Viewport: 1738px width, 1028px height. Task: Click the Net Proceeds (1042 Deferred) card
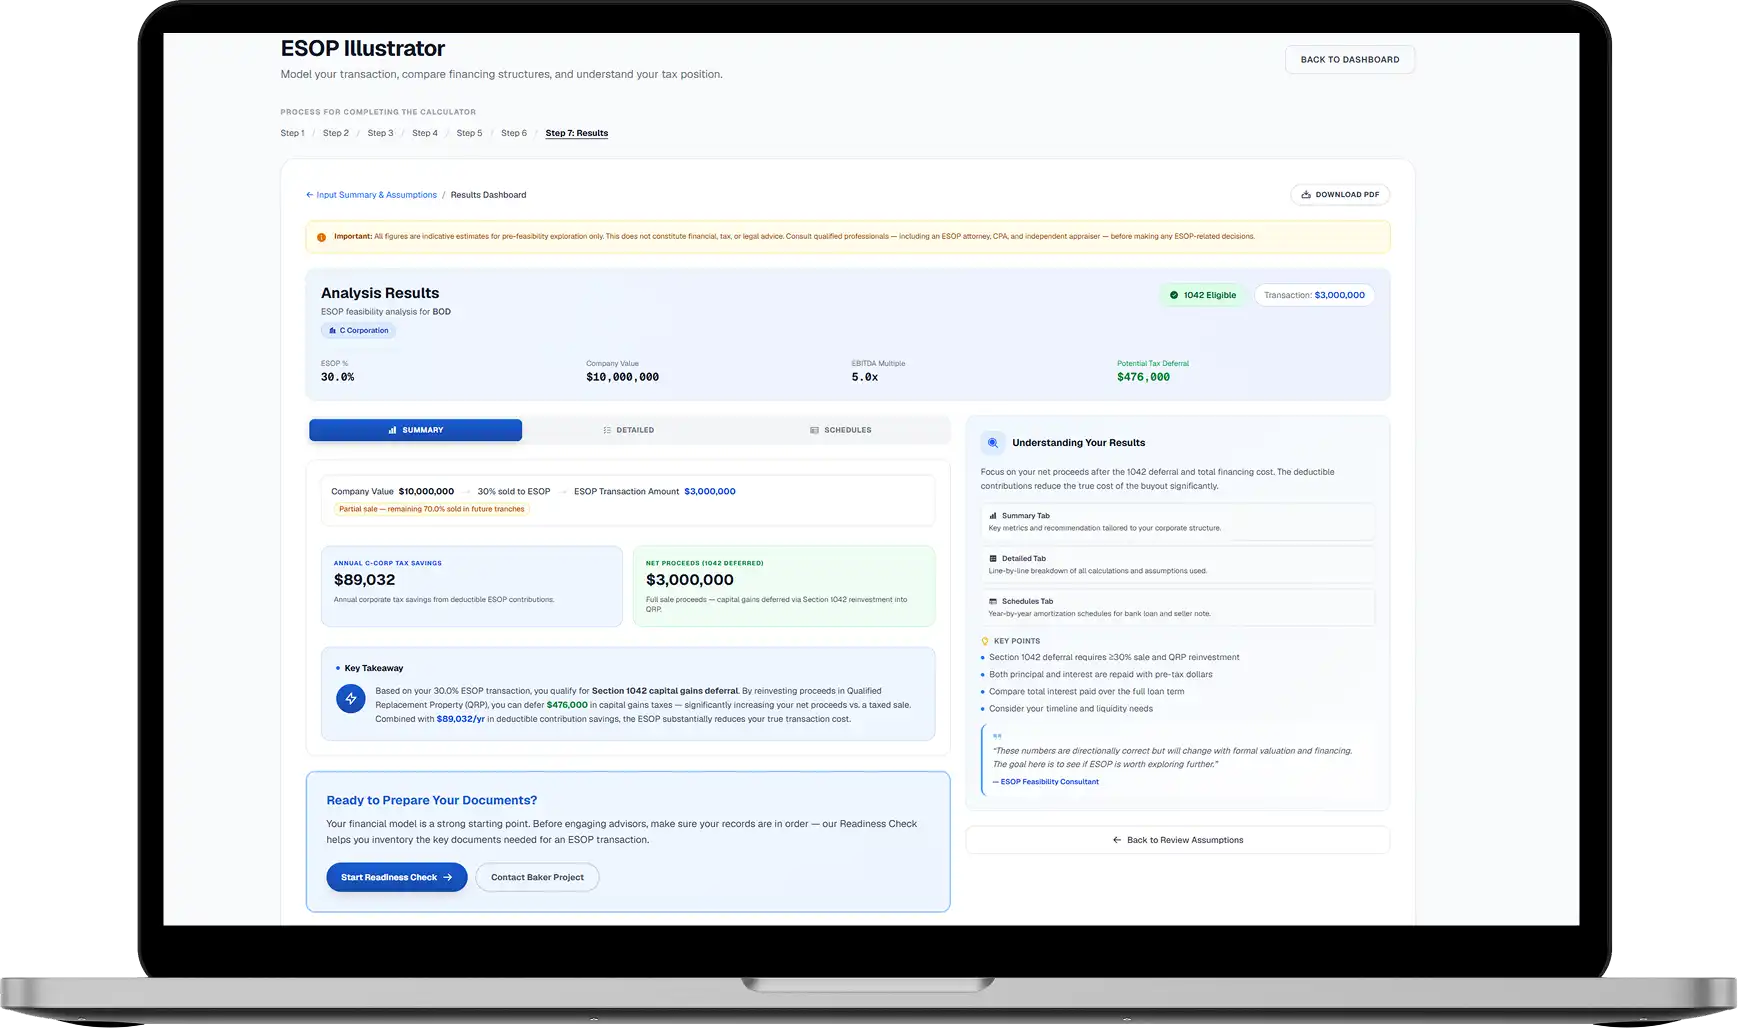click(x=784, y=586)
